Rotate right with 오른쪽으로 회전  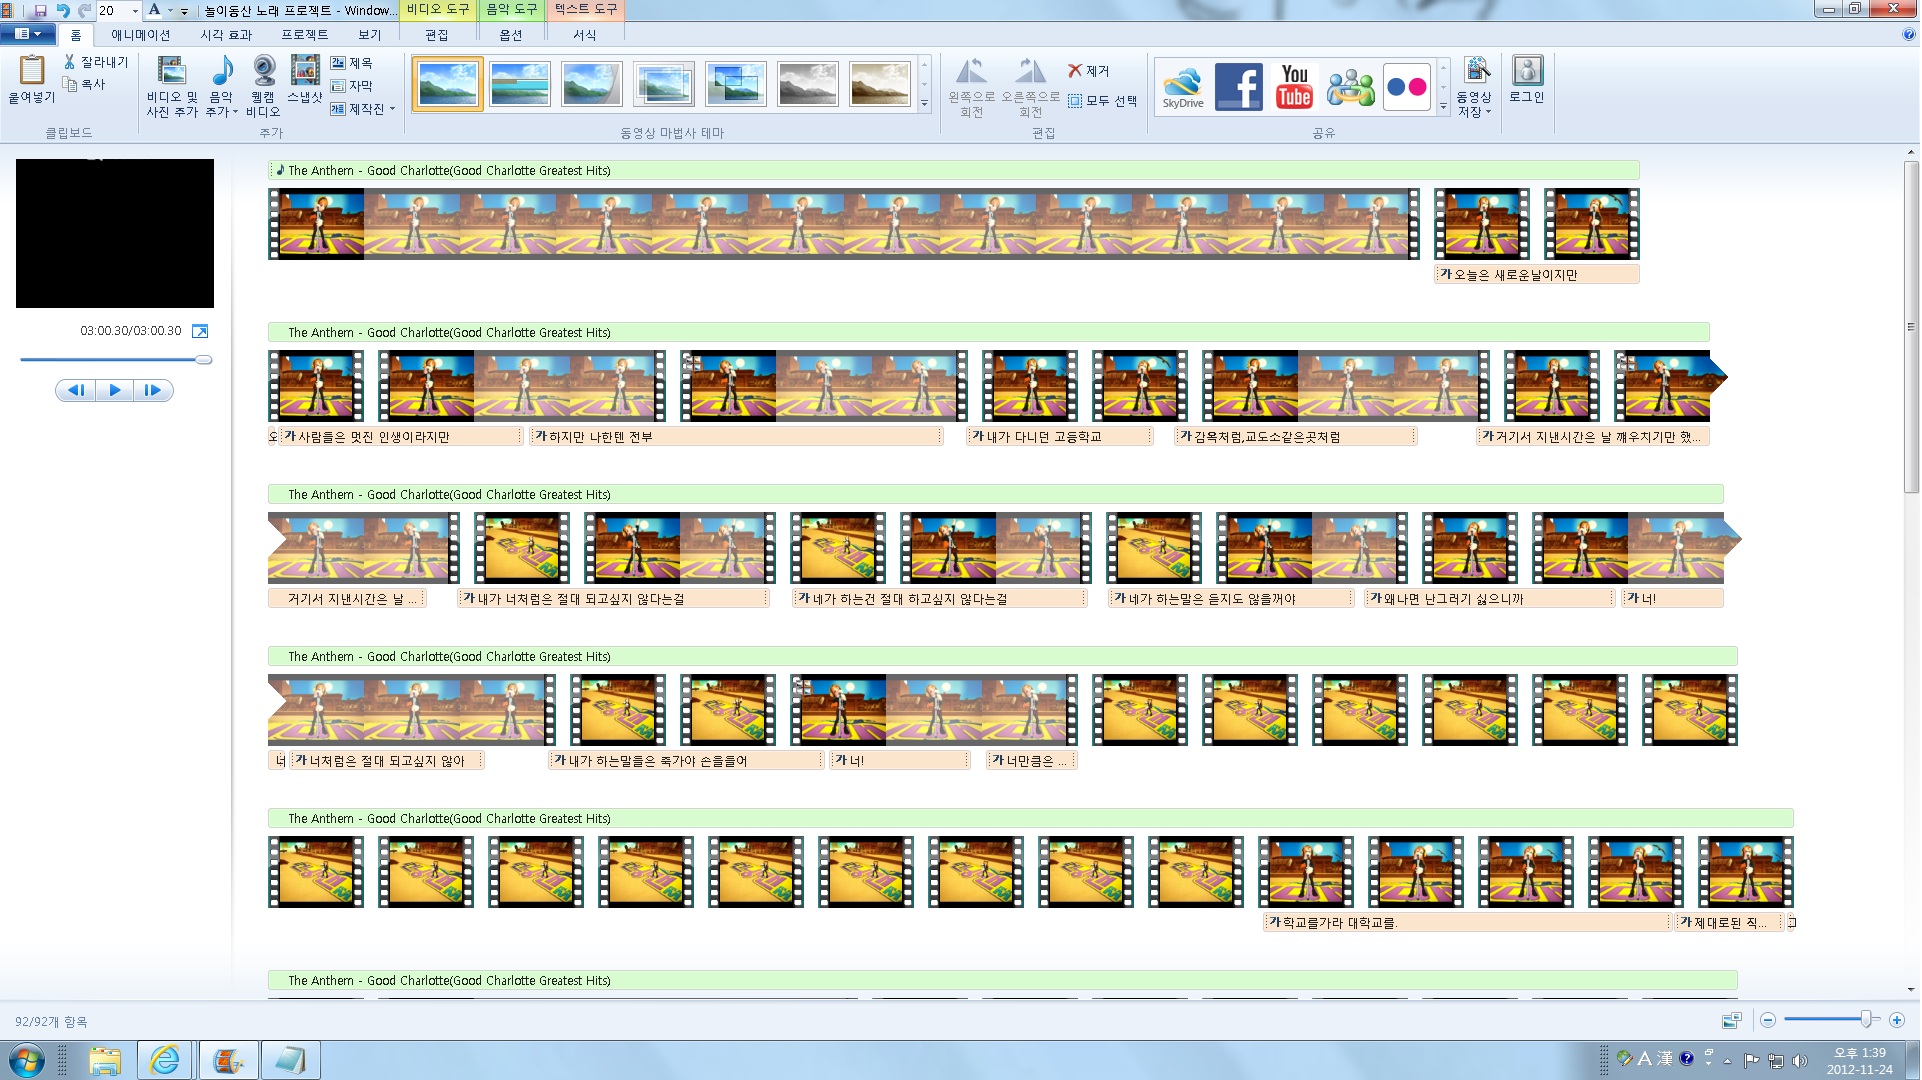point(1030,87)
